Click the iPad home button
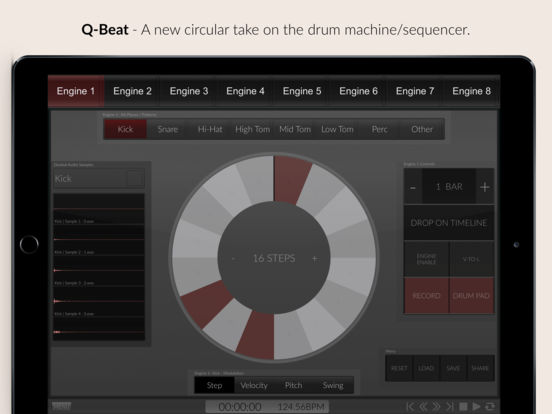Image resolution: width=552 pixels, height=414 pixels. [x=29, y=244]
